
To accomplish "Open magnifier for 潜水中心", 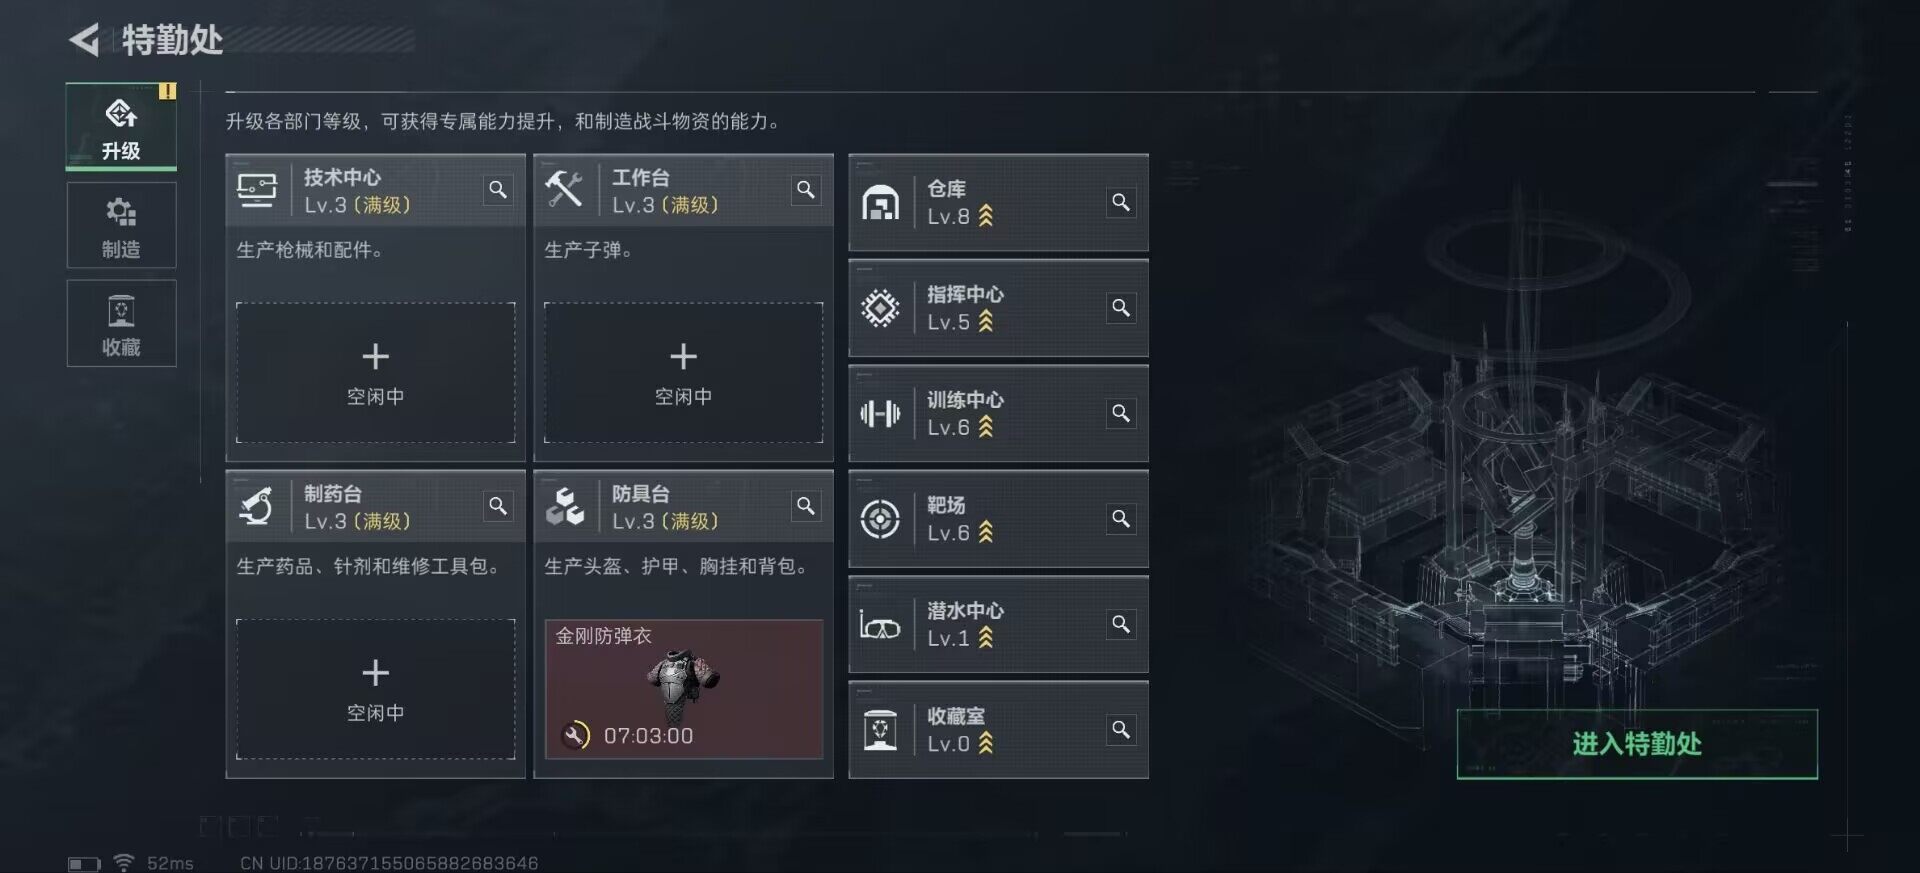I will (1121, 625).
